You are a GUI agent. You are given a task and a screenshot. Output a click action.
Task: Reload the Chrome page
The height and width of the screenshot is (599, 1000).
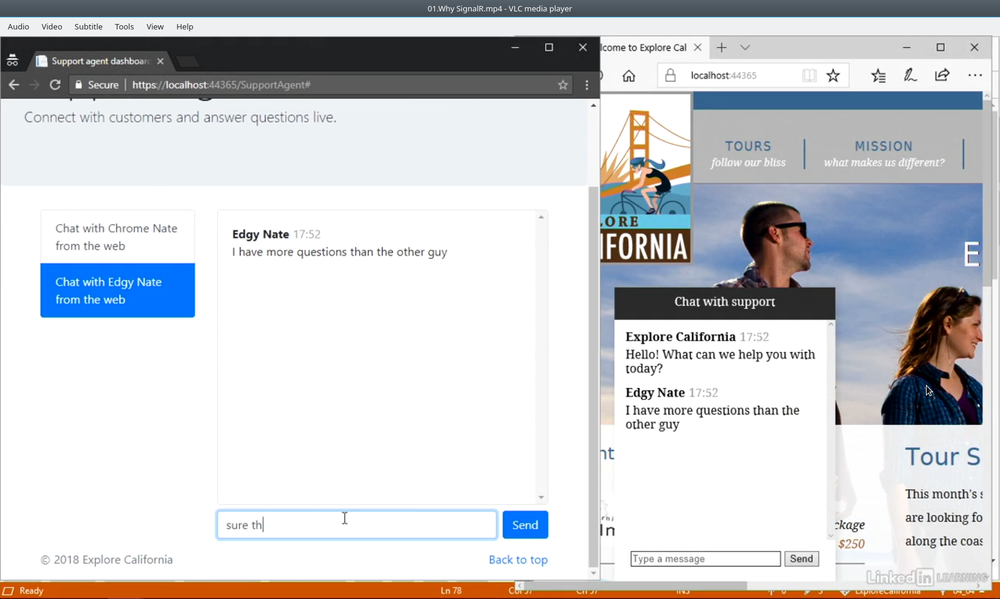(x=55, y=85)
